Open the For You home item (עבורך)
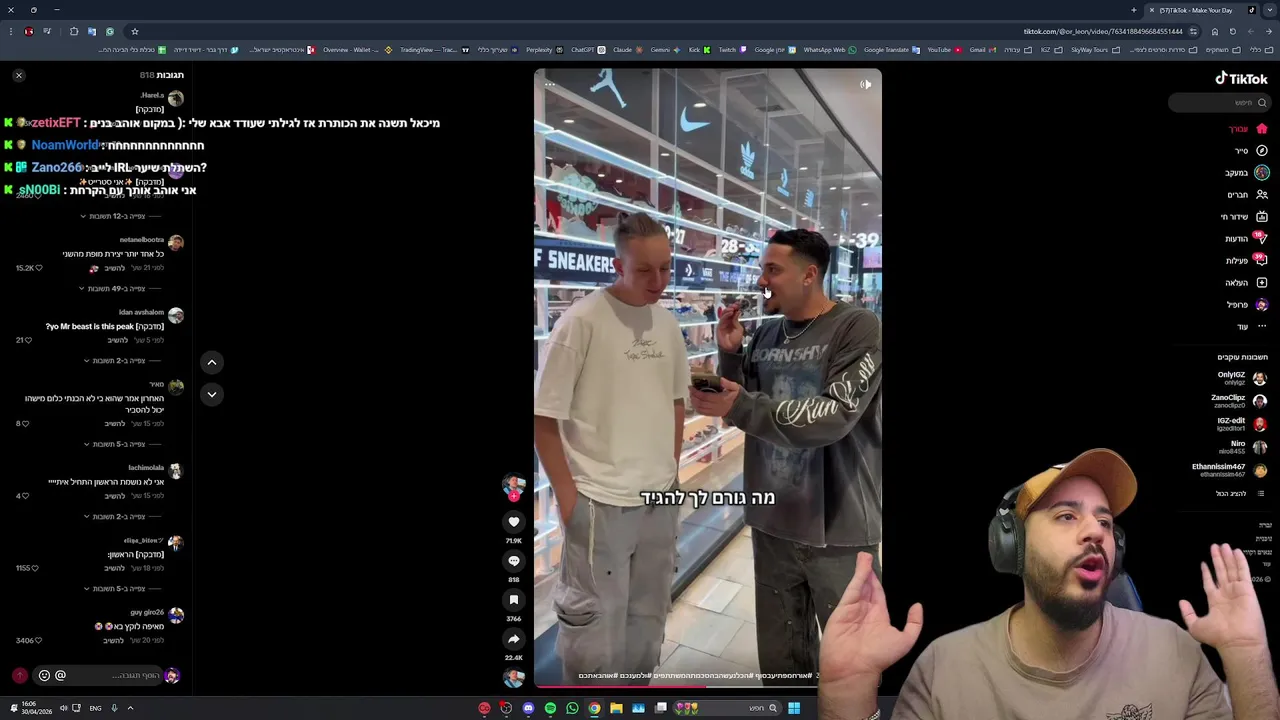The image size is (1280, 720). (1248, 129)
